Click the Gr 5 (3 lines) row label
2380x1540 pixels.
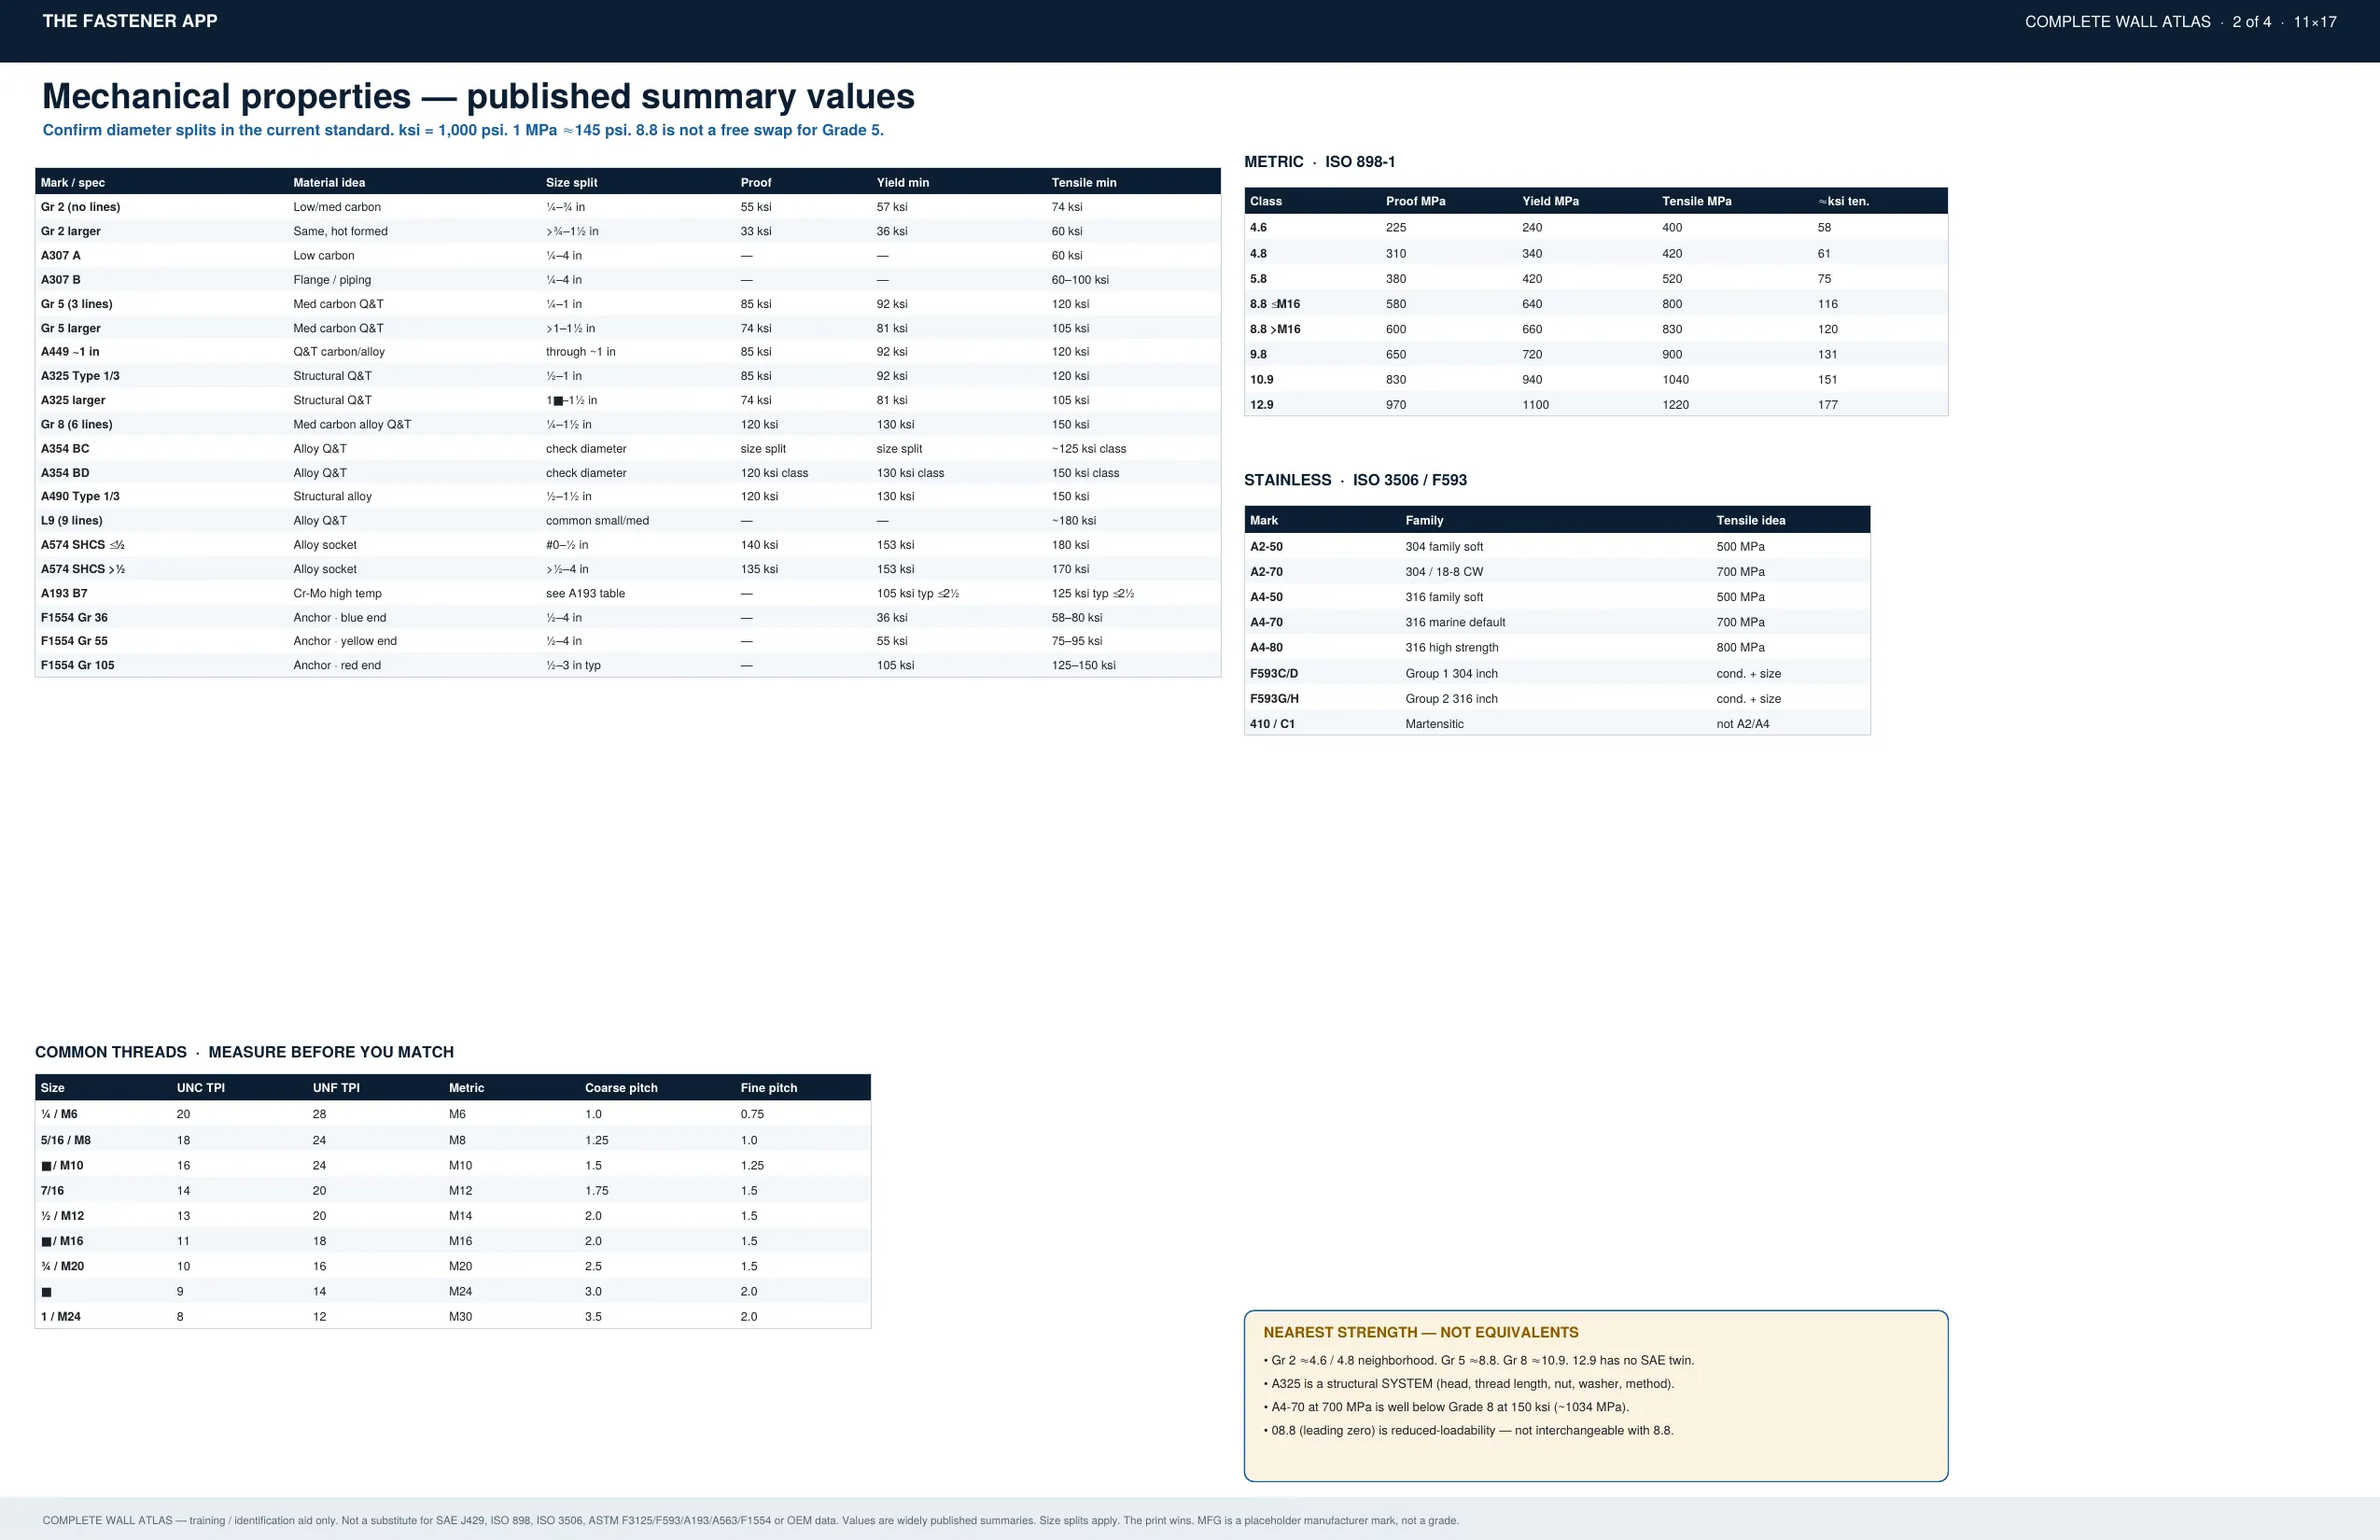tap(76, 304)
